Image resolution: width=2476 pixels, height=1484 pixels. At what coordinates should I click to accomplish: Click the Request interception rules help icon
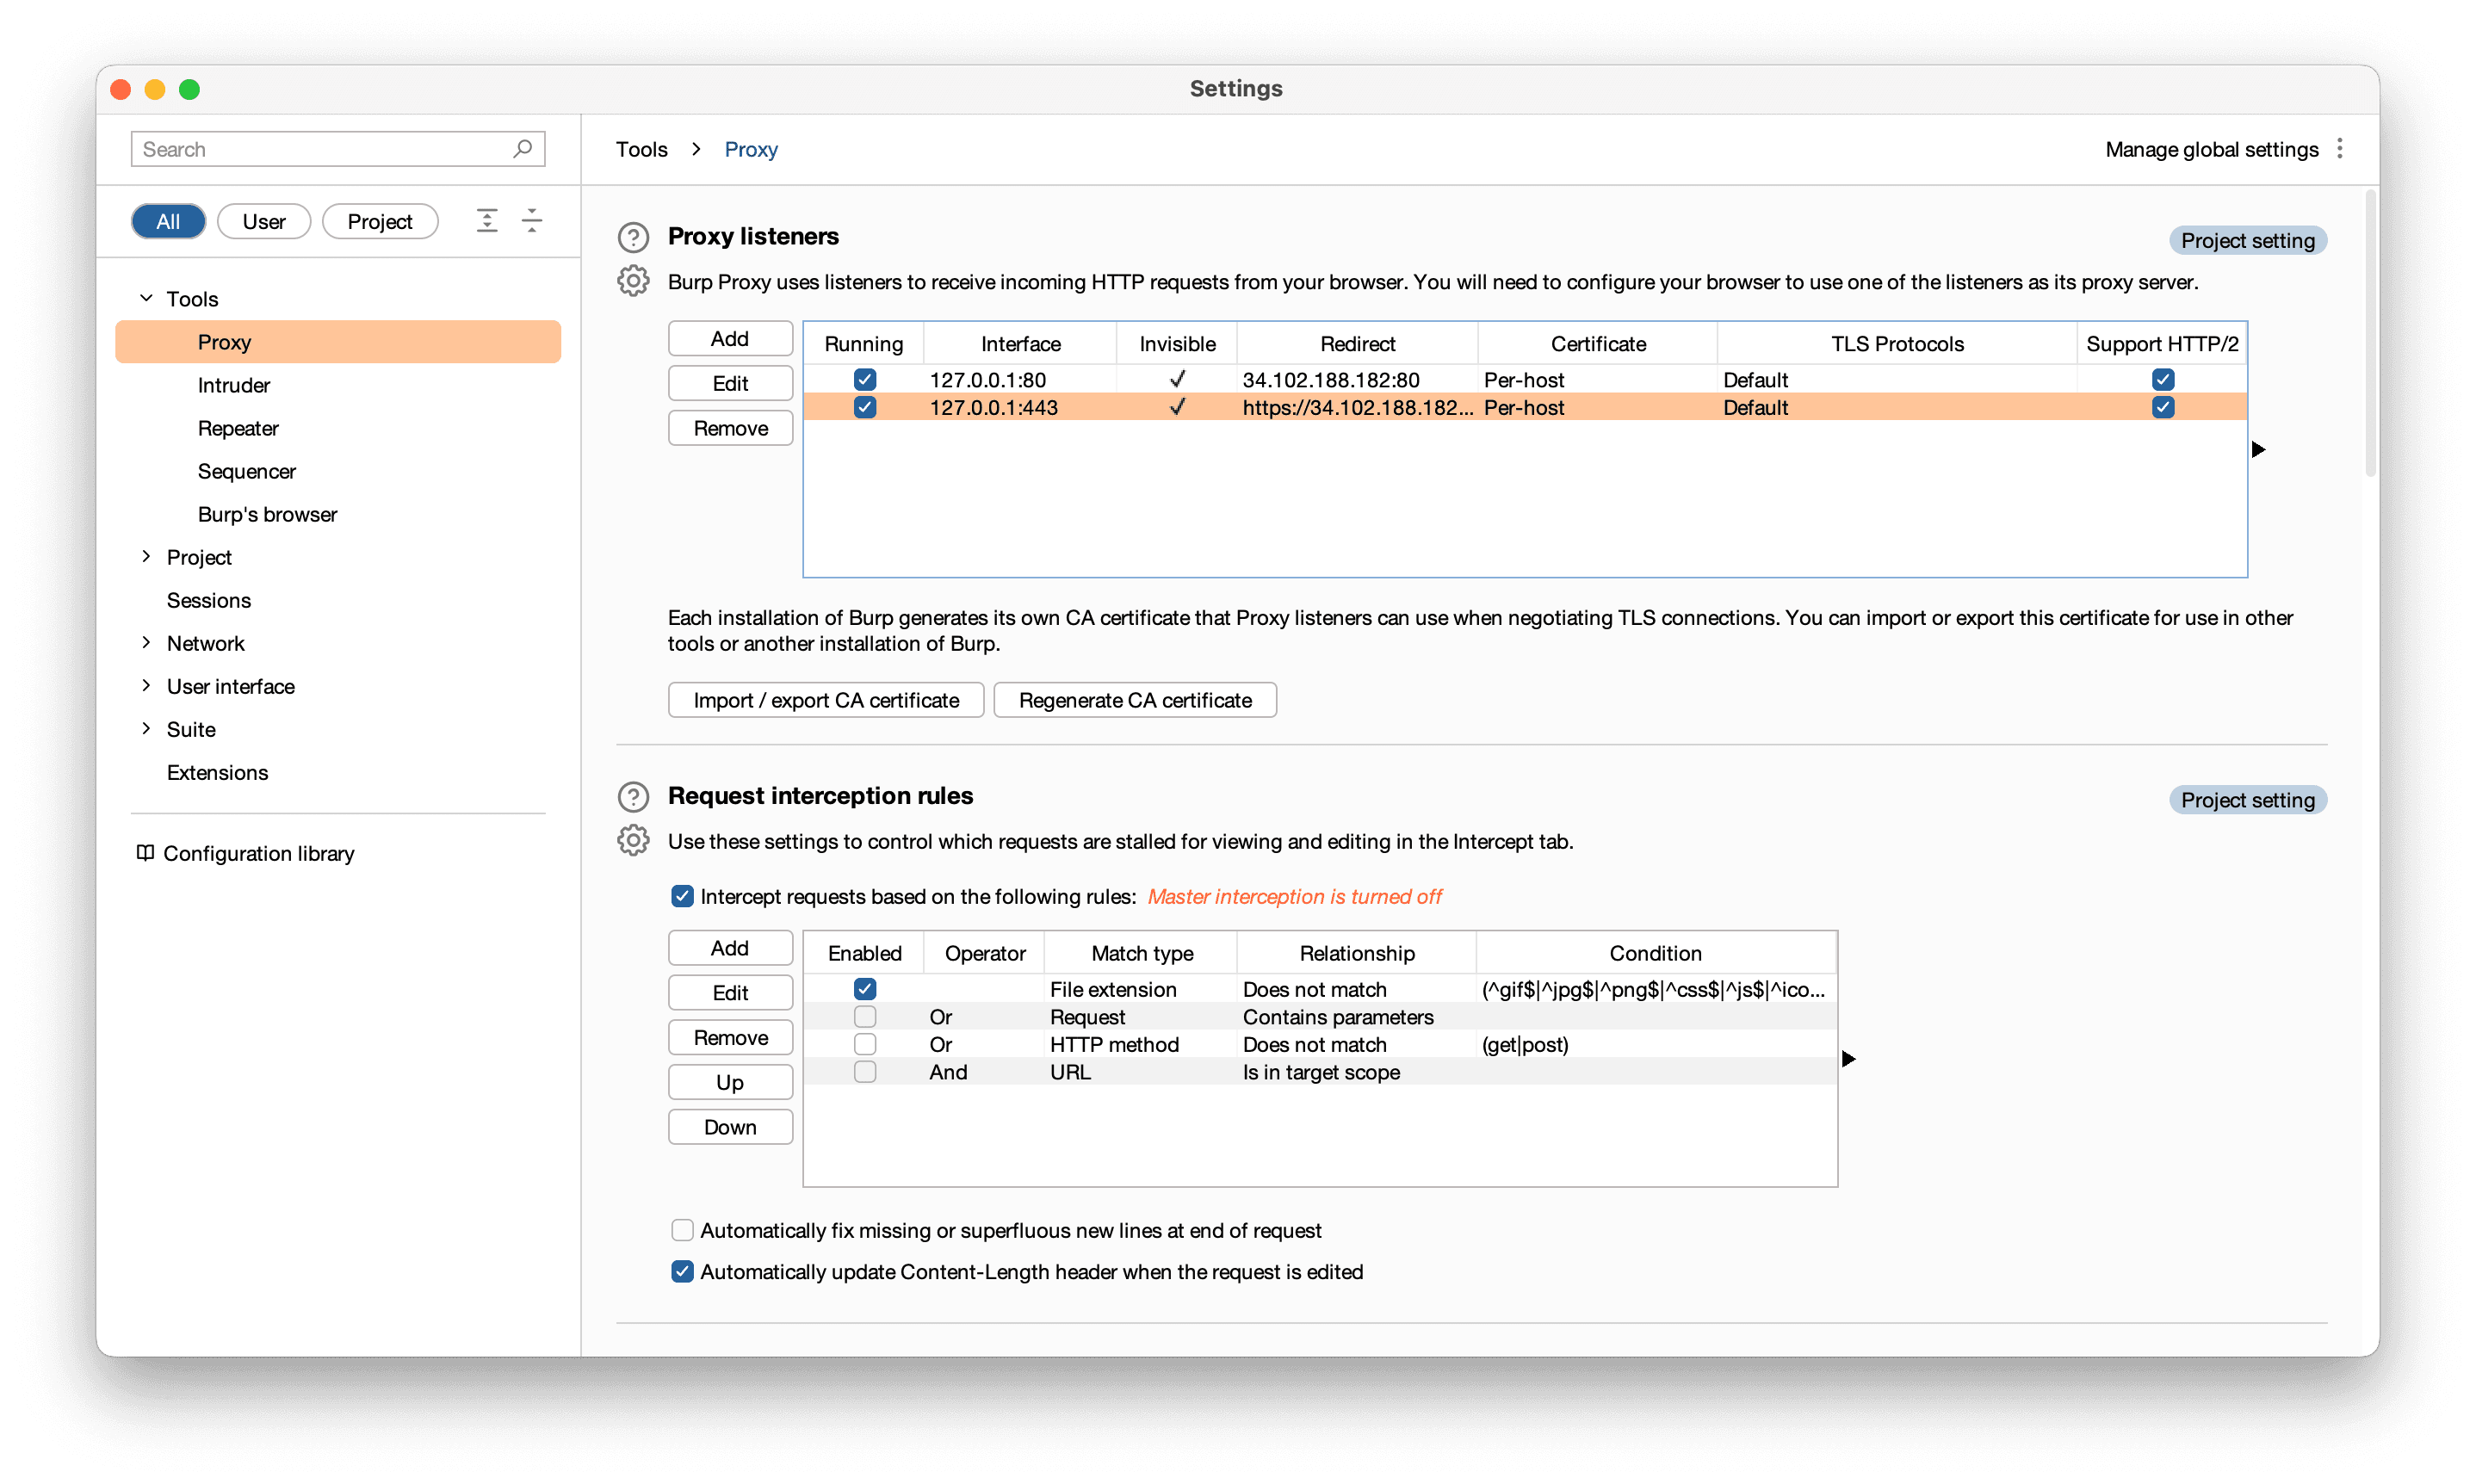point(633,796)
